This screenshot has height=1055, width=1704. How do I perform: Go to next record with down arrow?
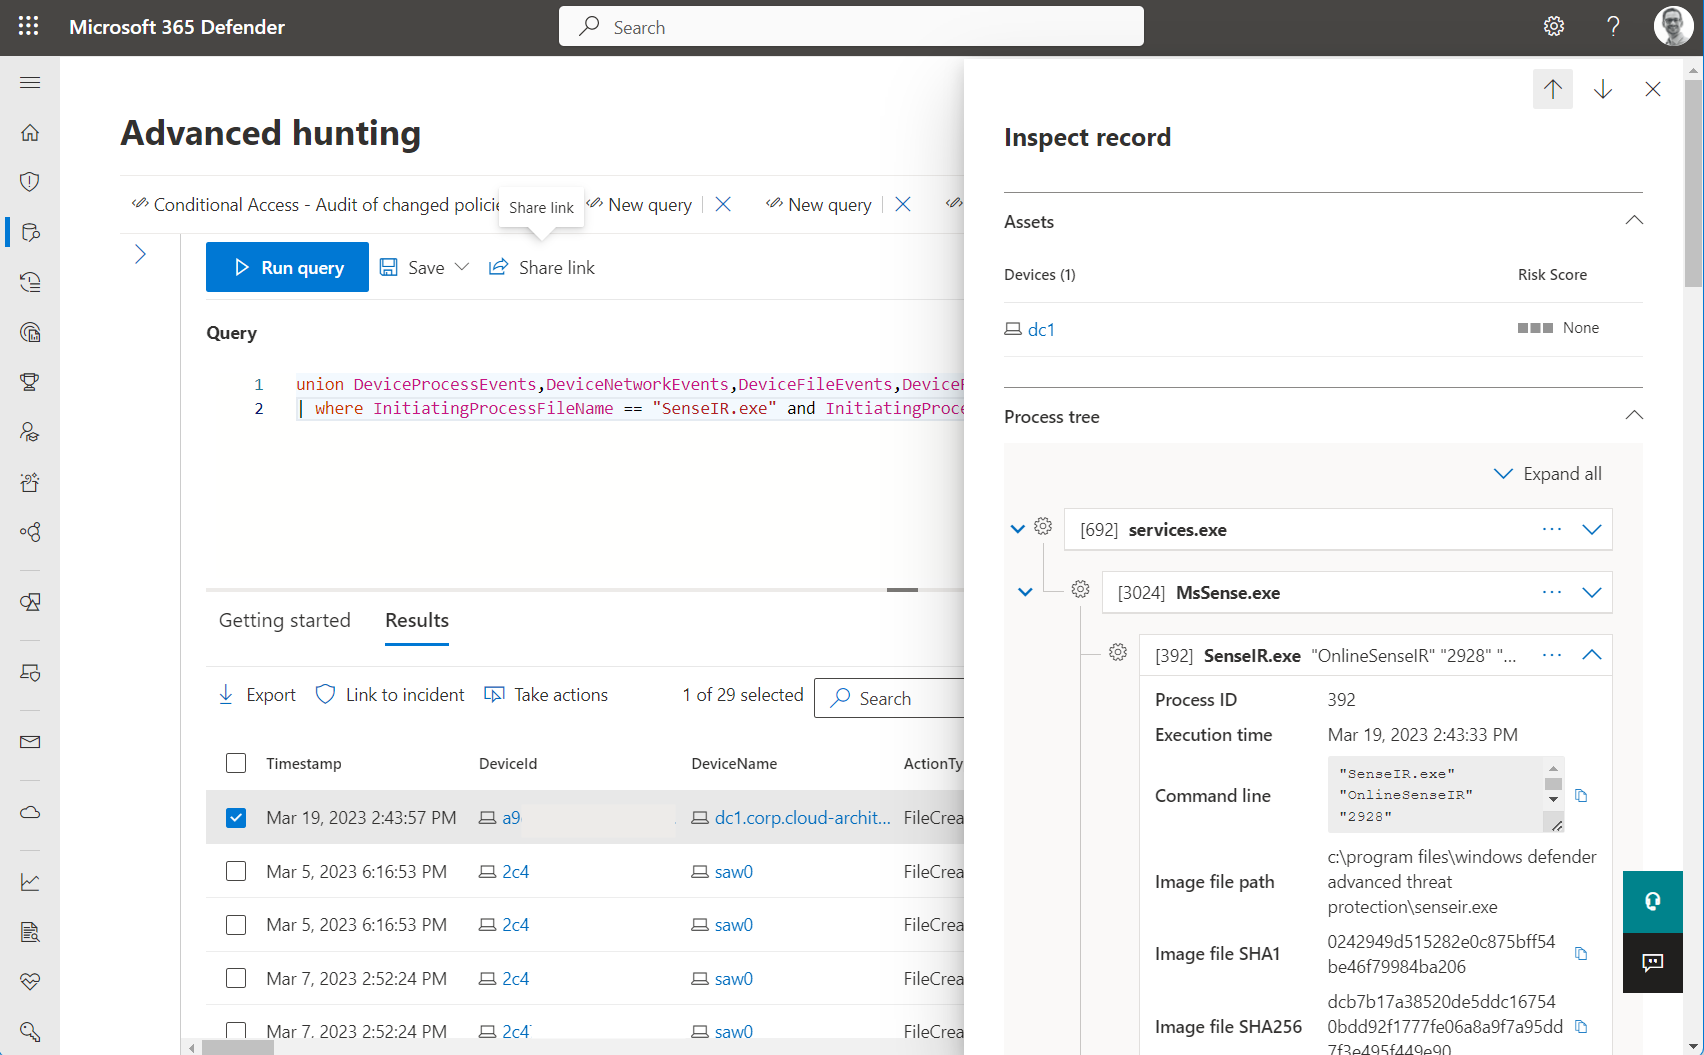coord(1603,89)
